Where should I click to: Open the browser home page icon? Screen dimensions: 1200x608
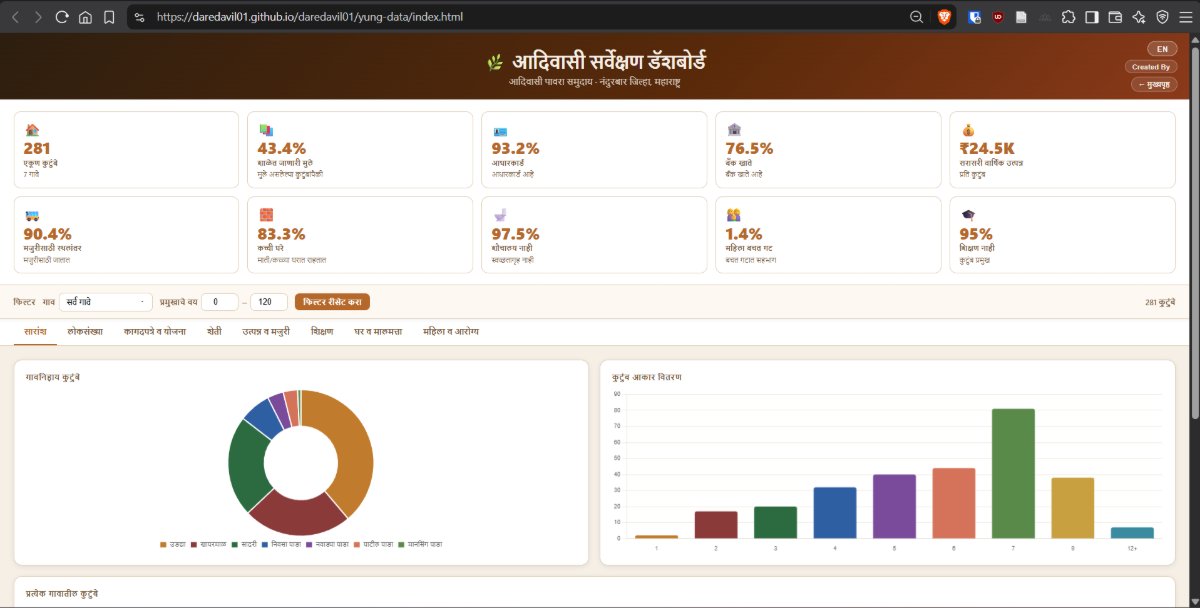(x=86, y=17)
